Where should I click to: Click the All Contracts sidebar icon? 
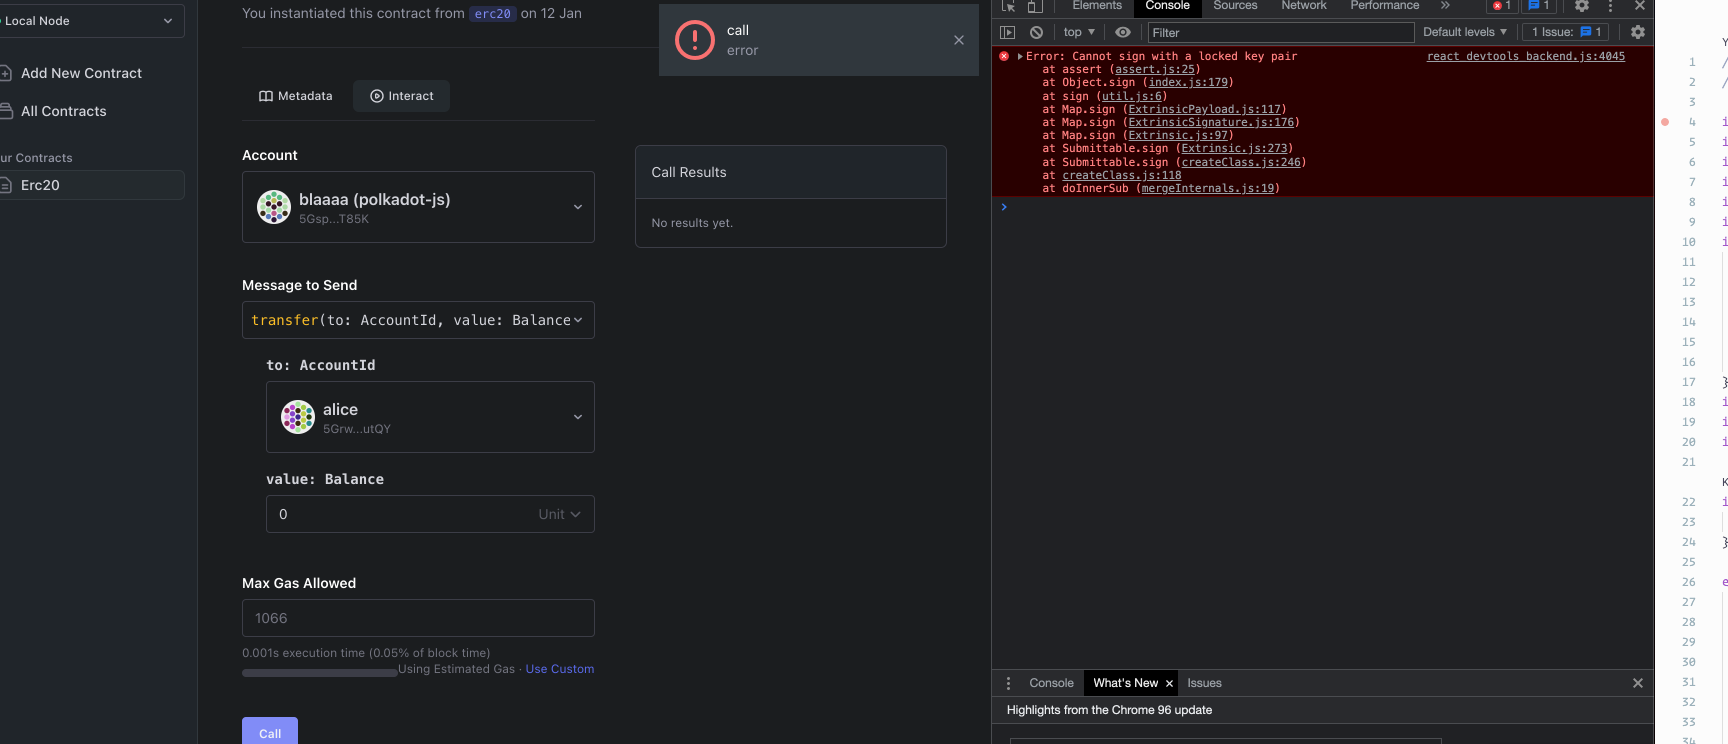[5, 111]
